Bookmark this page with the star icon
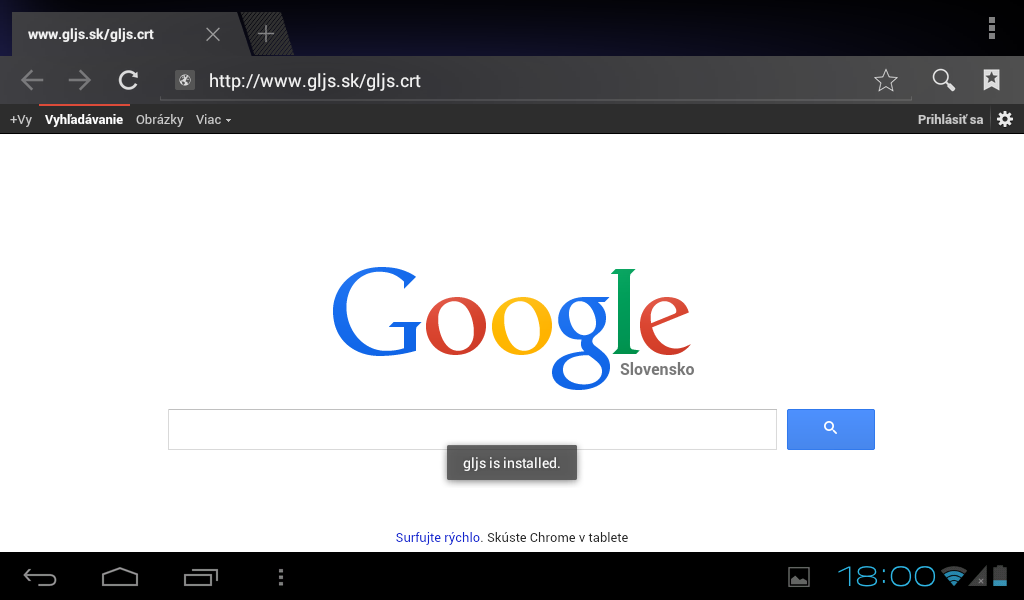 click(886, 80)
